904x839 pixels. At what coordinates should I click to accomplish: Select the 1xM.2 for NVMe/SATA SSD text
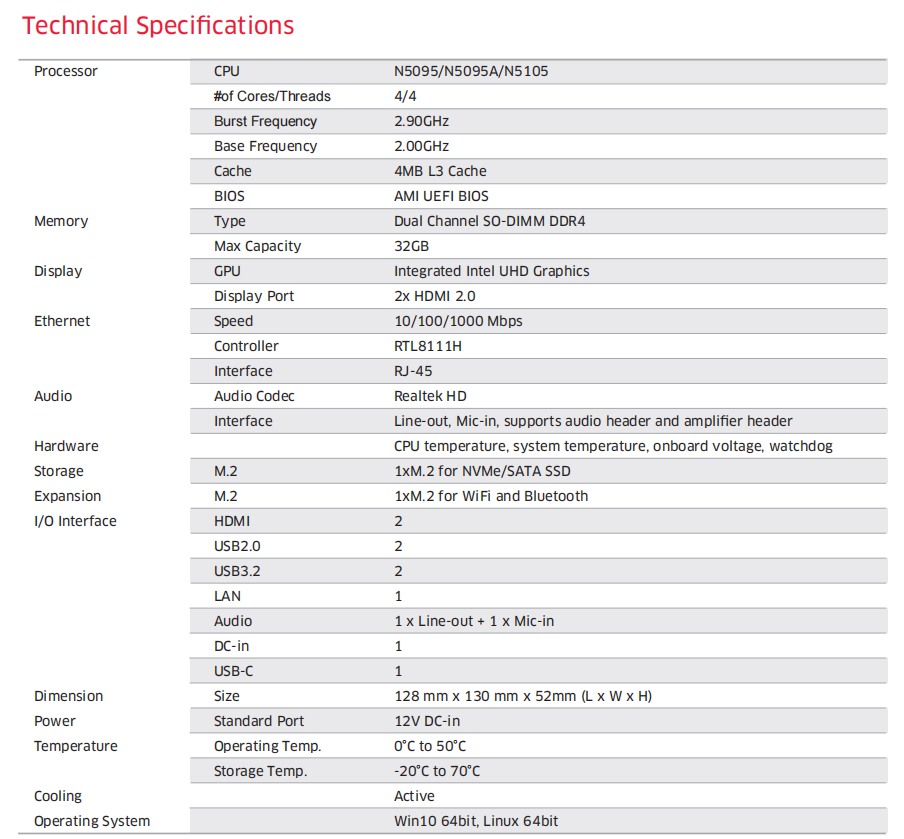(x=482, y=471)
